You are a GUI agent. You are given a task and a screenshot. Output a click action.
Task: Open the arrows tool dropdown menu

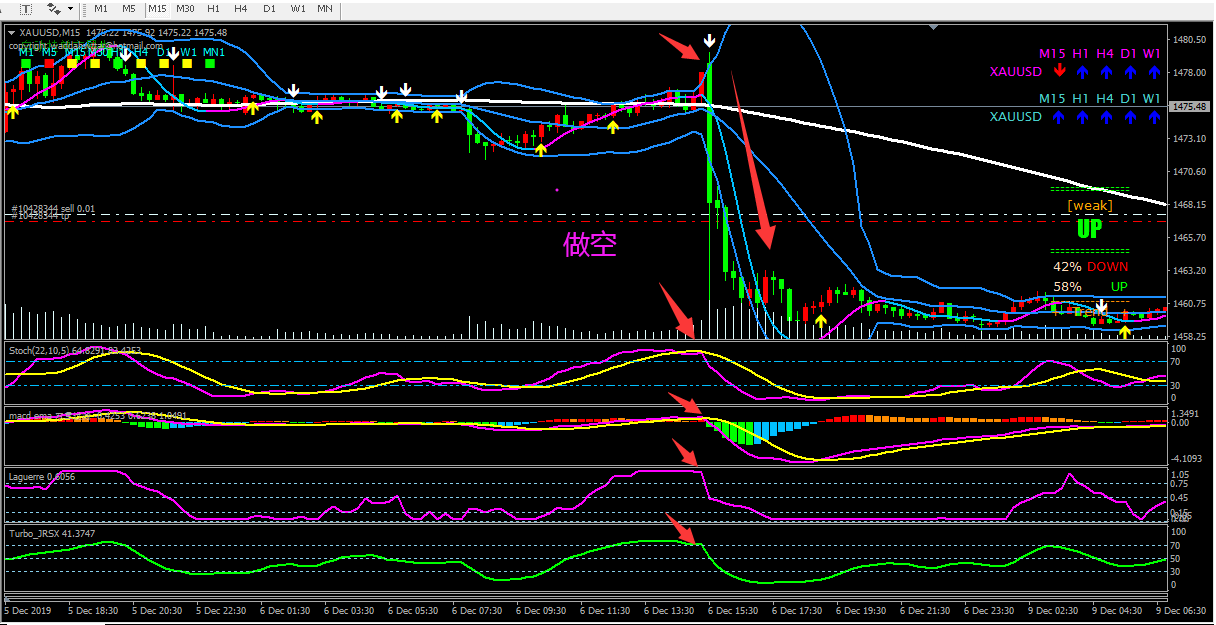coord(71,8)
